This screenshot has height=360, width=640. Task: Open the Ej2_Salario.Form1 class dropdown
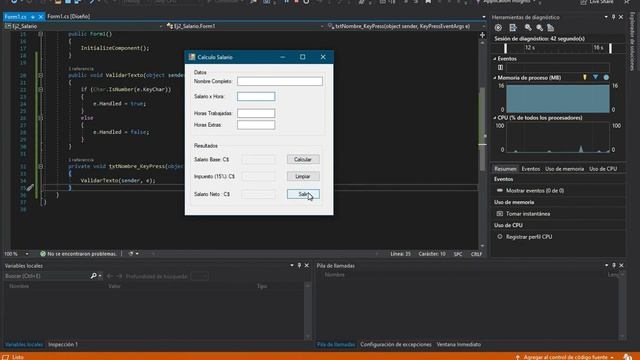pyautogui.click(x=322, y=26)
